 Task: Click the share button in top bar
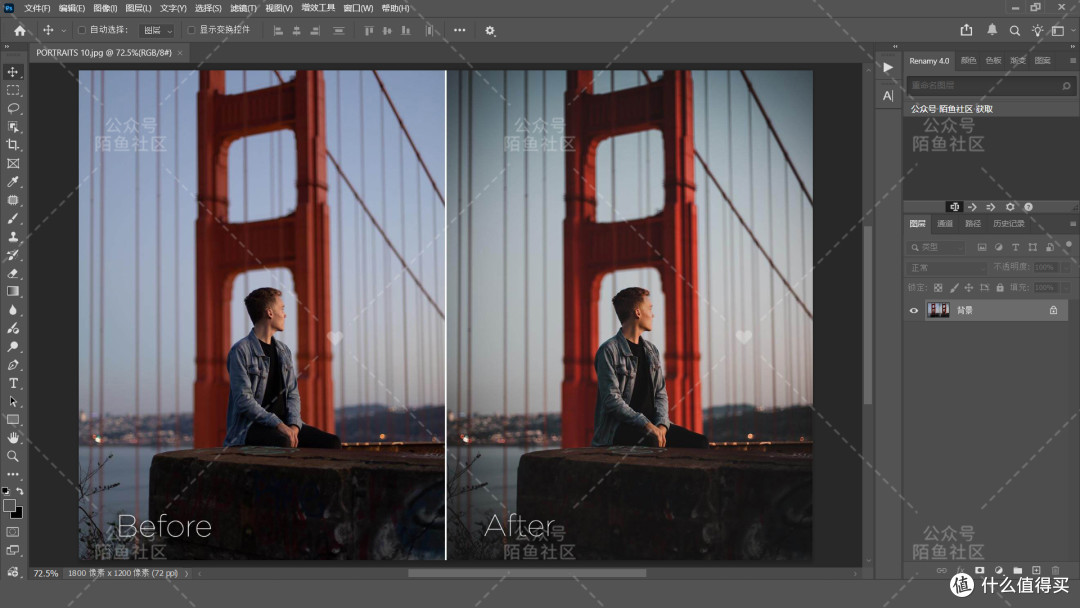coord(966,30)
